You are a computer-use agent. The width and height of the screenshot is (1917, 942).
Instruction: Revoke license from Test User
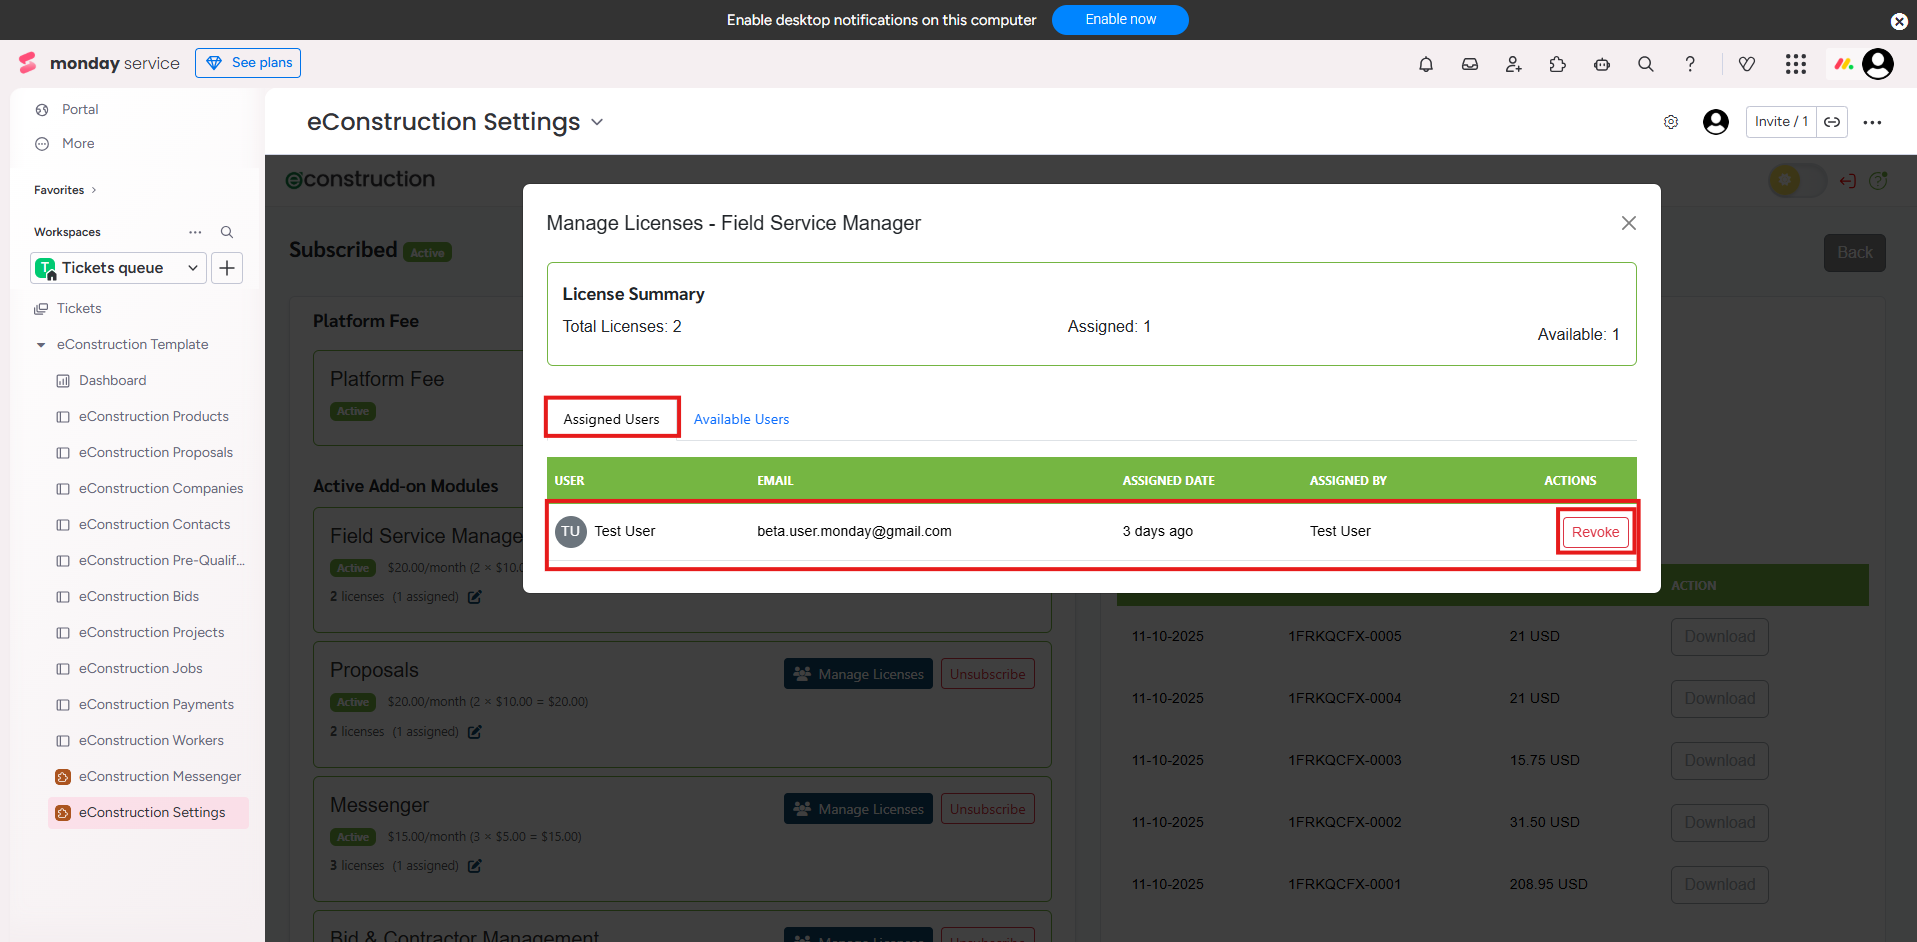coord(1595,532)
